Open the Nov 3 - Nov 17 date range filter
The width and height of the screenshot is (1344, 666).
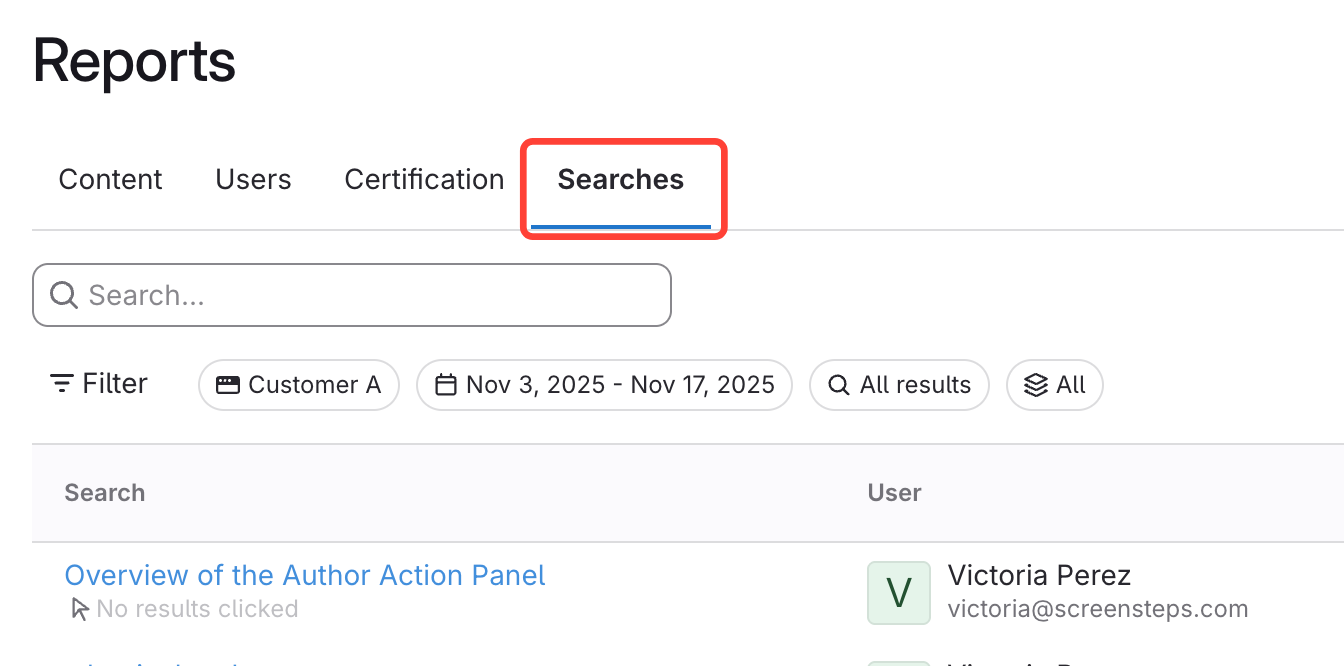point(604,385)
